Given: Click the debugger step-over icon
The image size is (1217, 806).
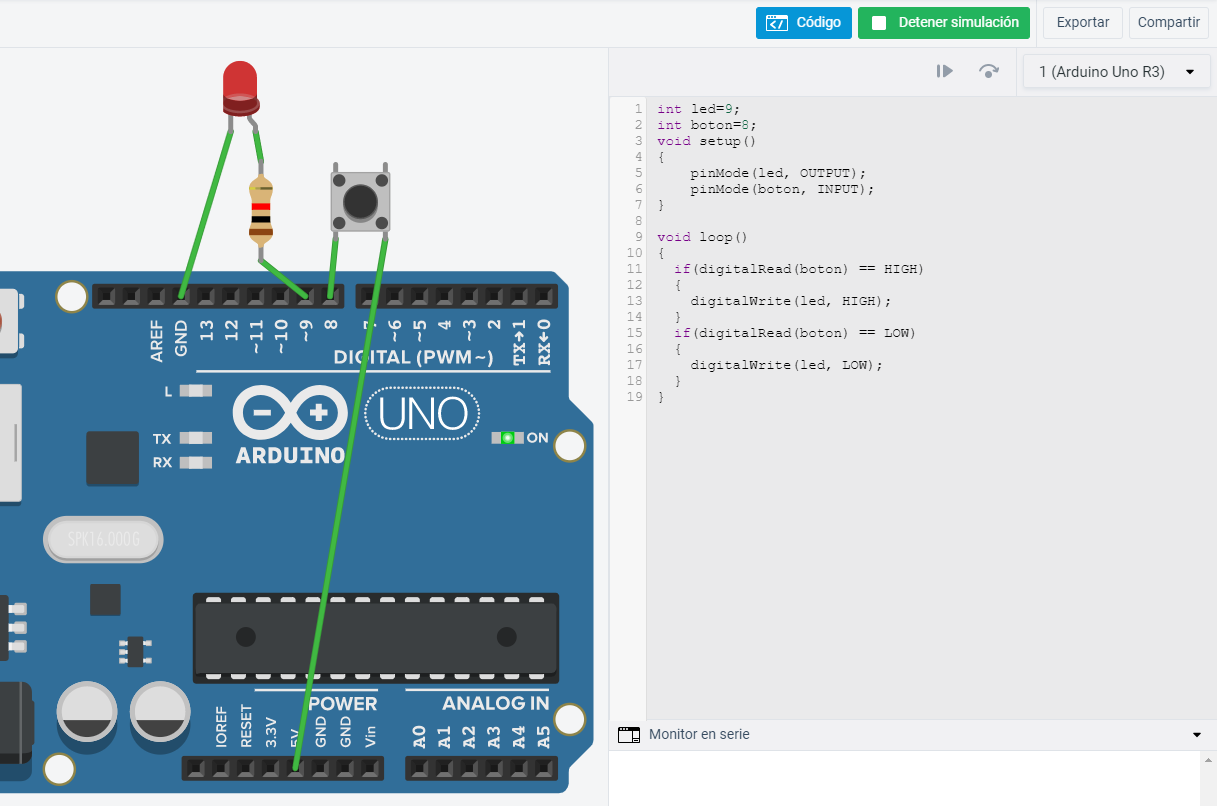Looking at the screenshot, I should click(989, 71).
